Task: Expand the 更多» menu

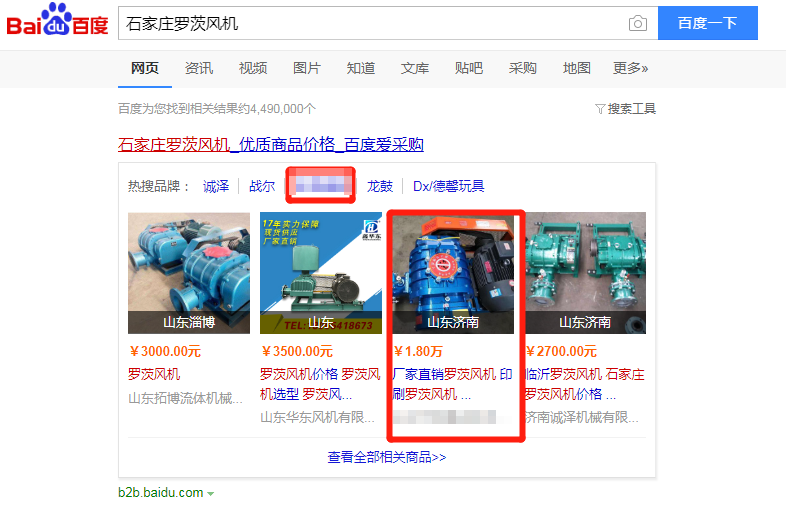Action: click(631, 68)
